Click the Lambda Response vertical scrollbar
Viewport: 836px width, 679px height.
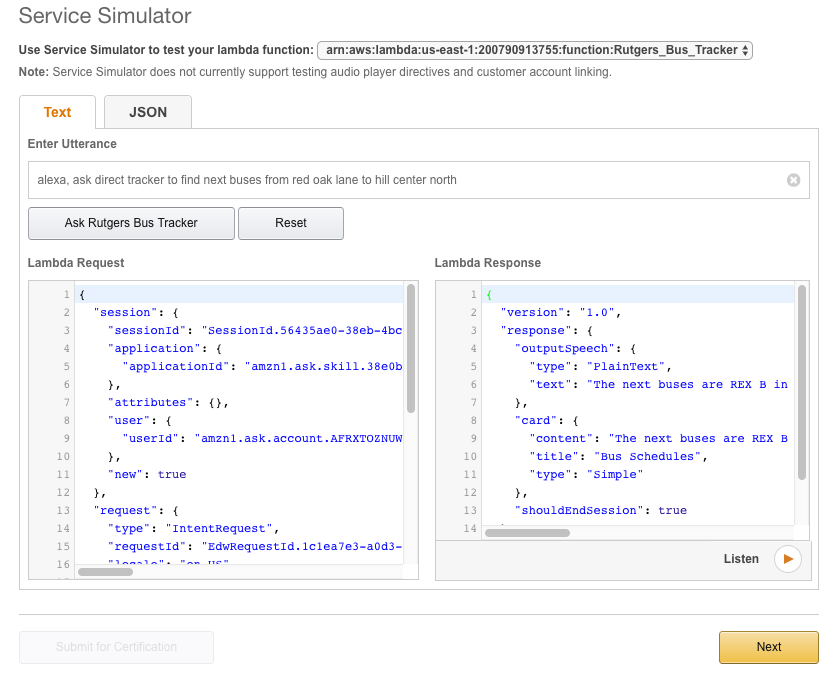tap(801, 382)
